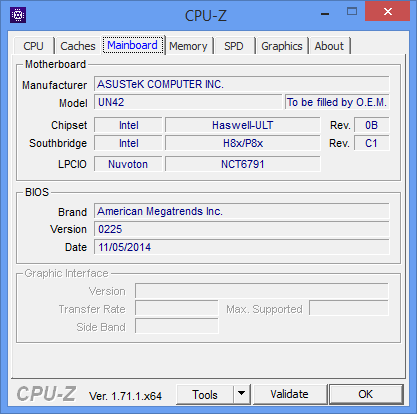417x414 pixels.
Task: Select the Haswell-ULT chipset field
Action: [243, 125]
